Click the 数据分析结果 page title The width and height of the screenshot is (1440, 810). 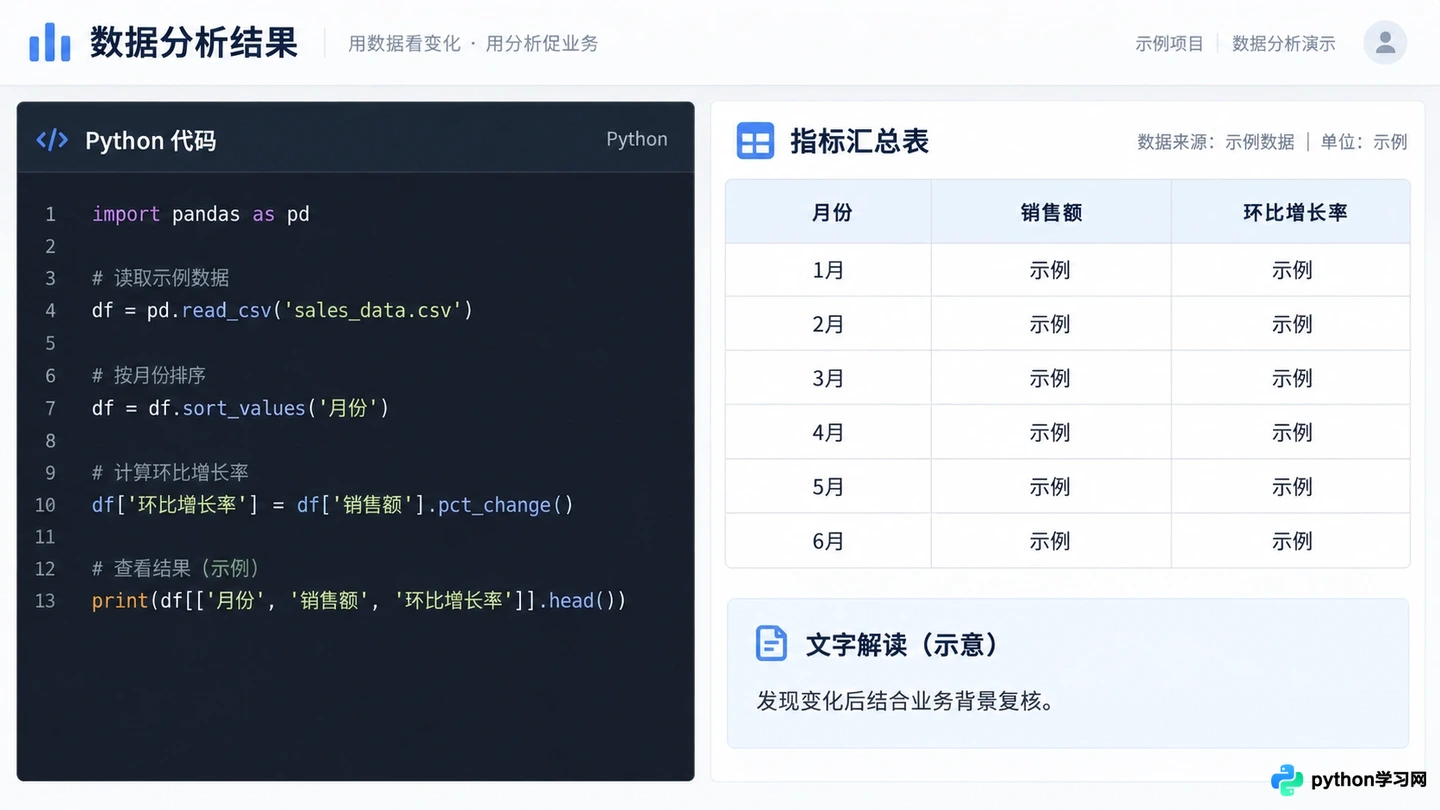194,43
